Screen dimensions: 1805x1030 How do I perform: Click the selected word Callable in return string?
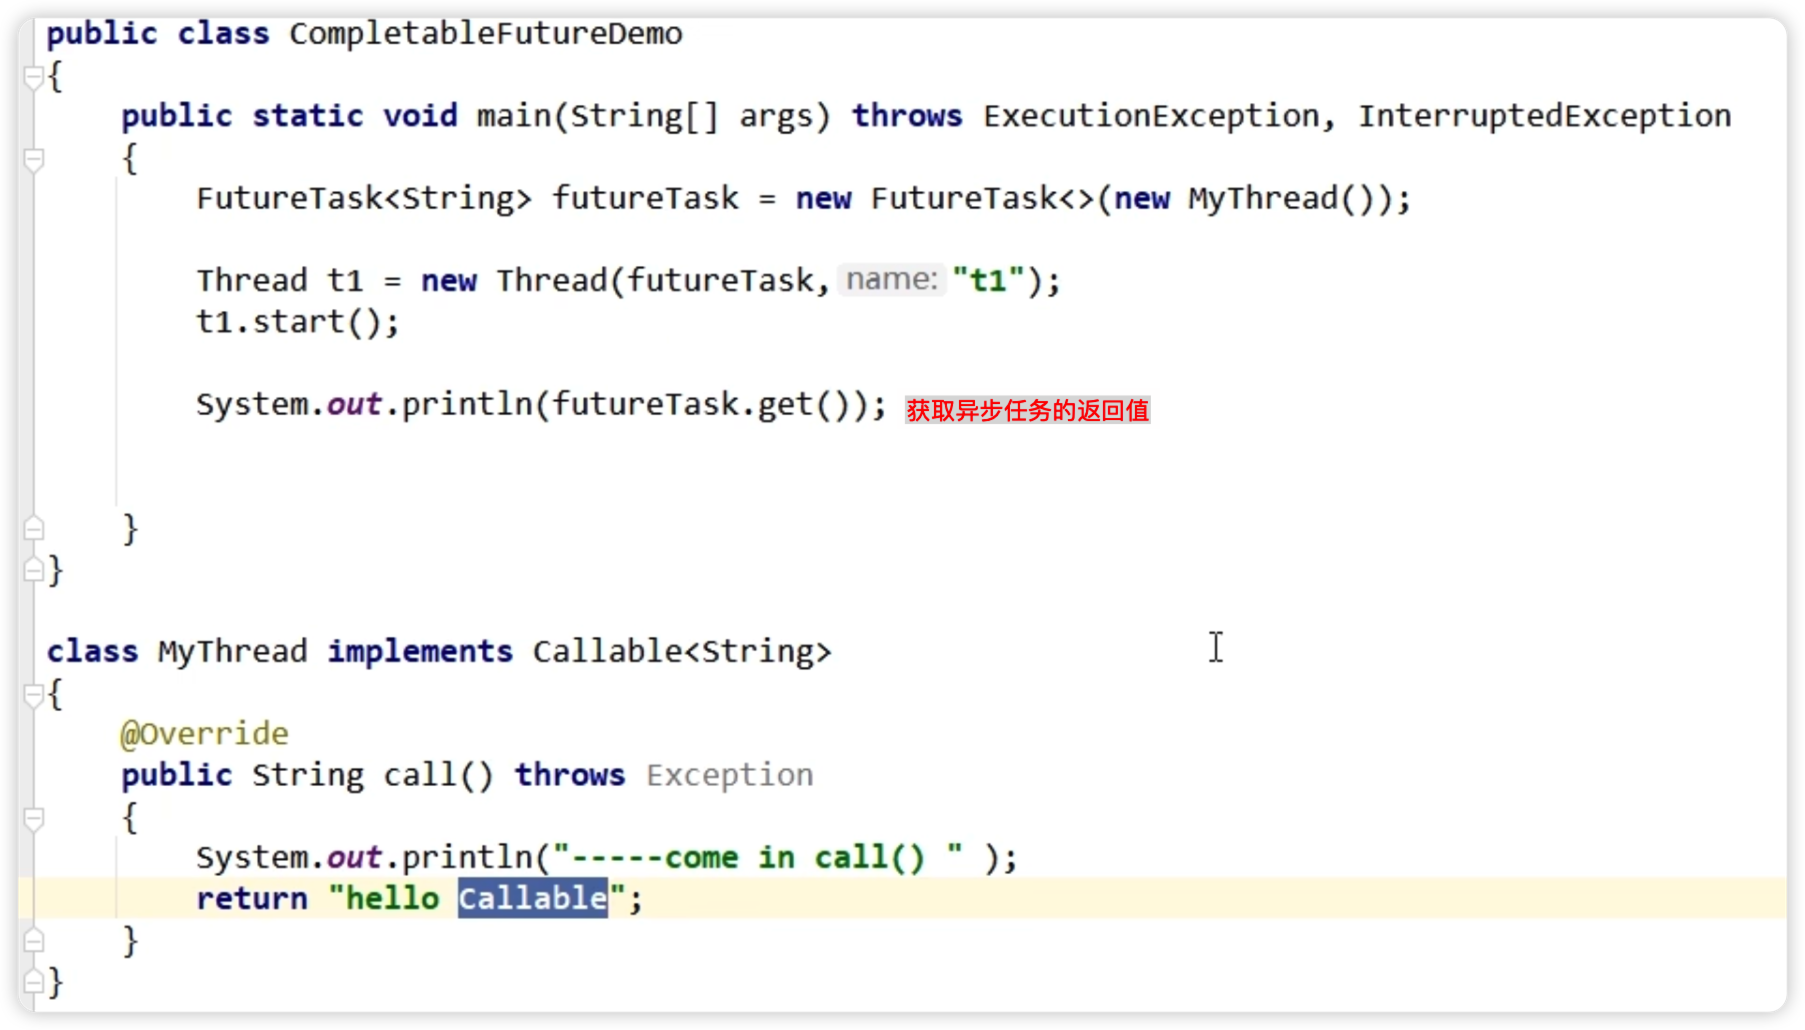click(x=533, y=898)
